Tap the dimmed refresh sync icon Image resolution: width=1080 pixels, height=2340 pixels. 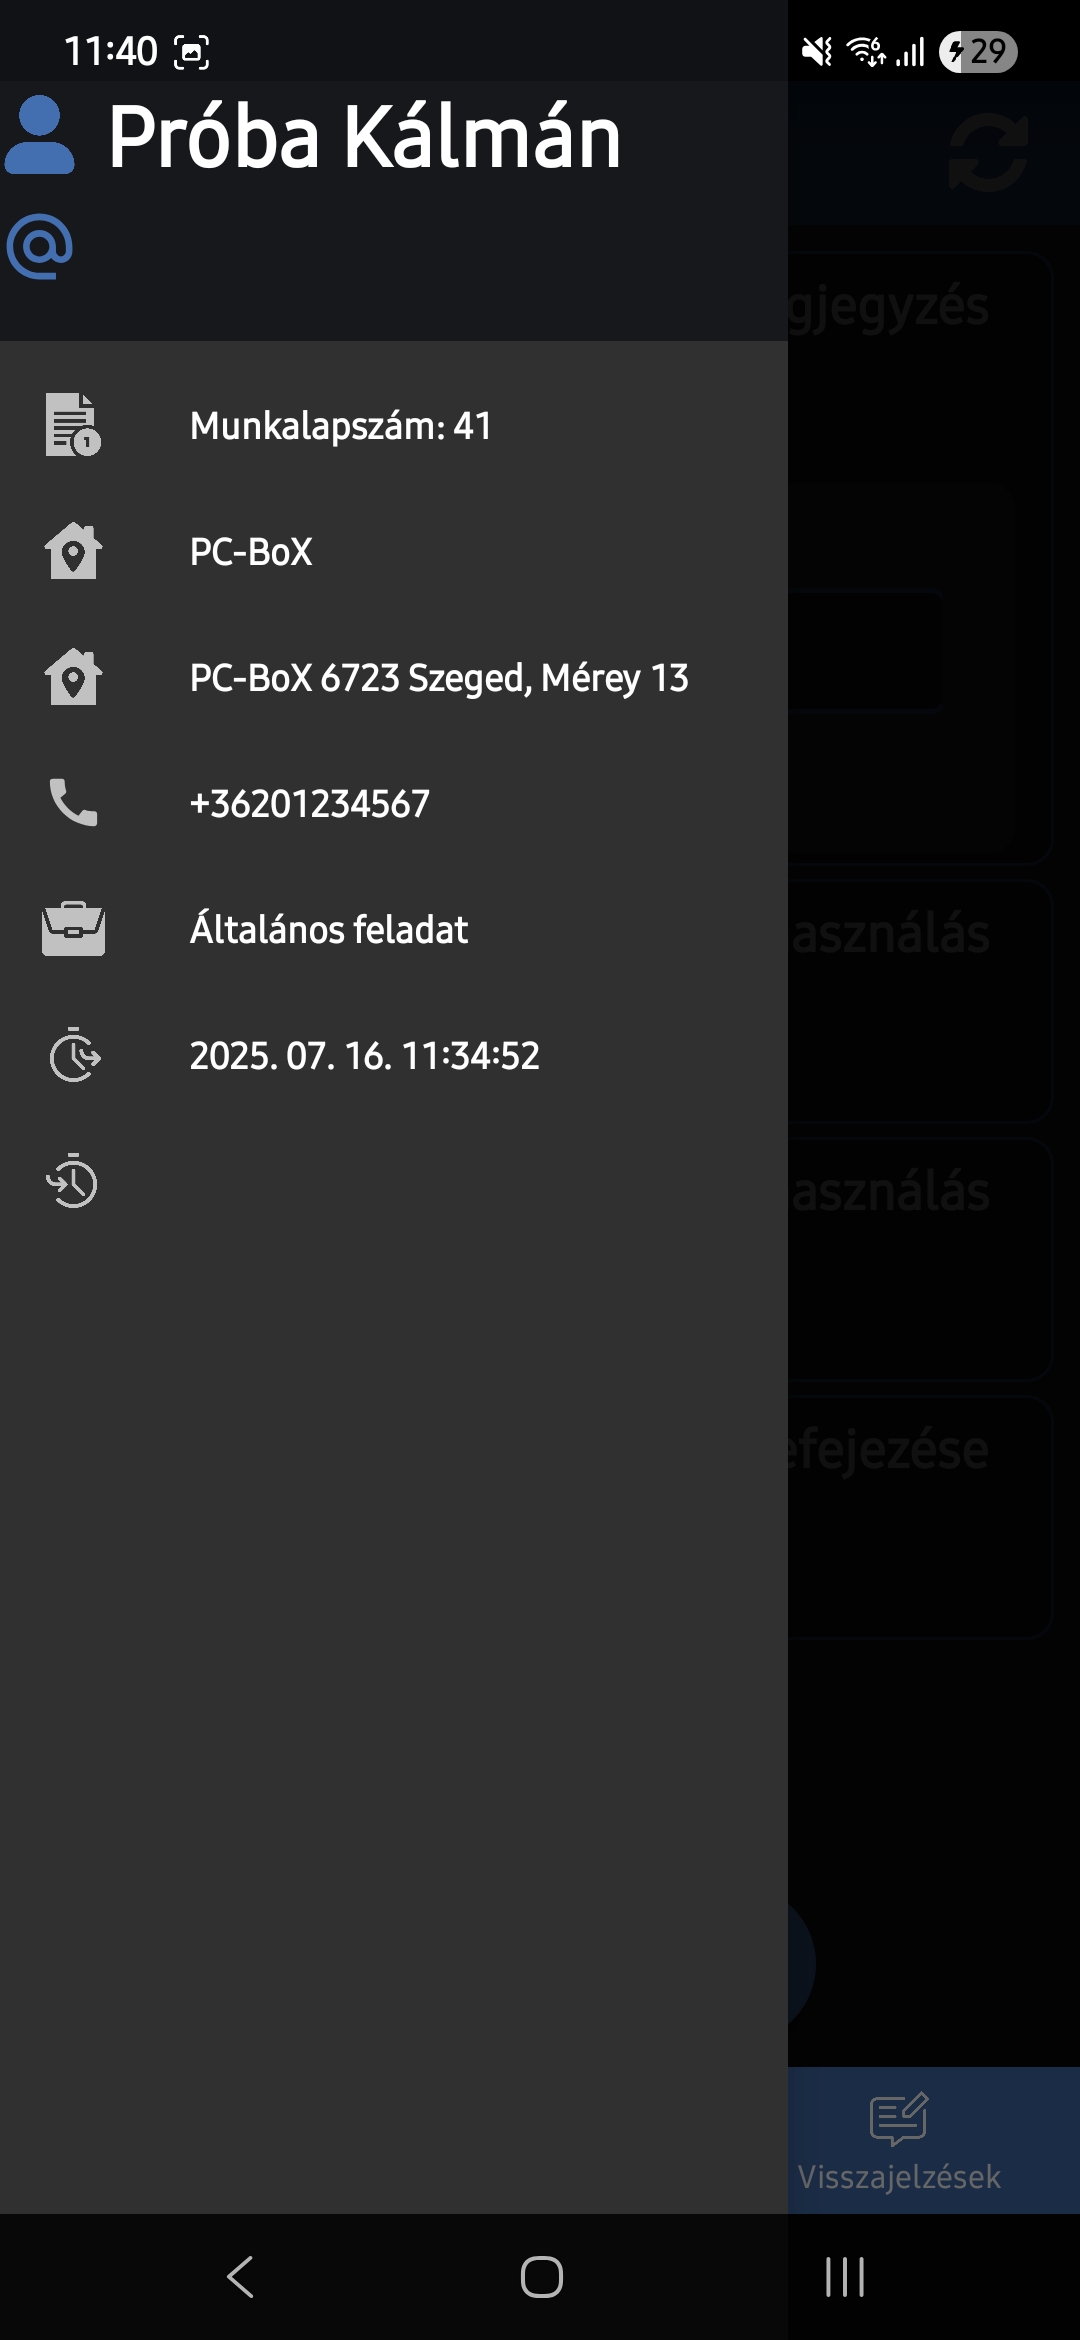988,152
